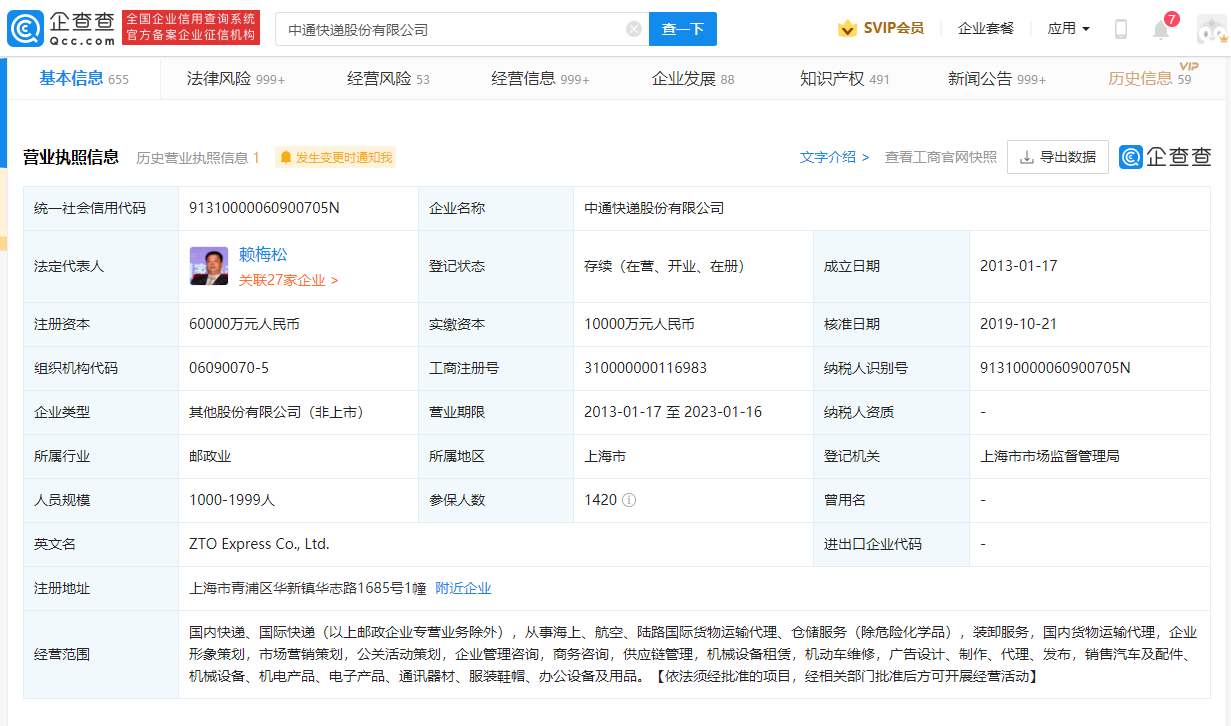Switch to the 经营信息 tab
The height and width of the screenshot is (726, 1231).
[540, 78]
